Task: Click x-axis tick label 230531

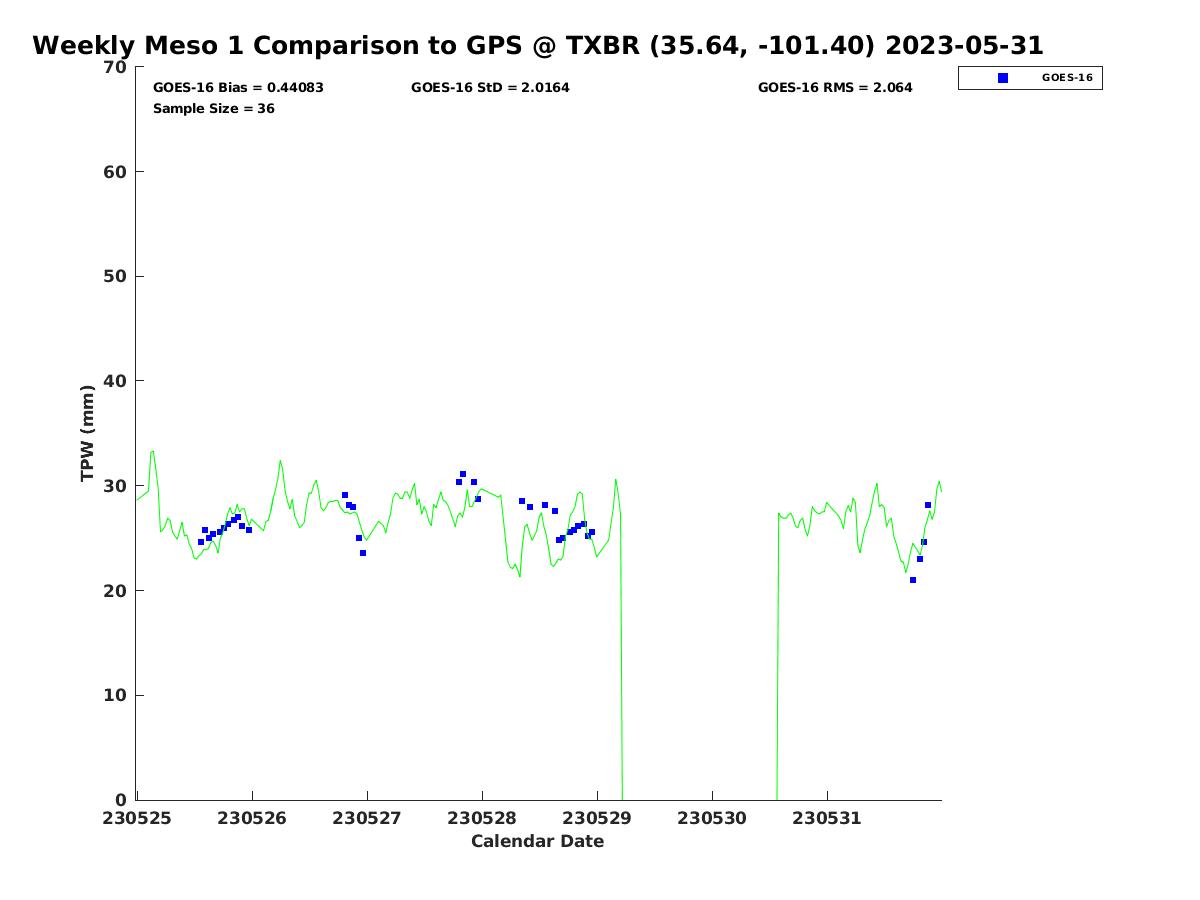Action: click(827, 818)
